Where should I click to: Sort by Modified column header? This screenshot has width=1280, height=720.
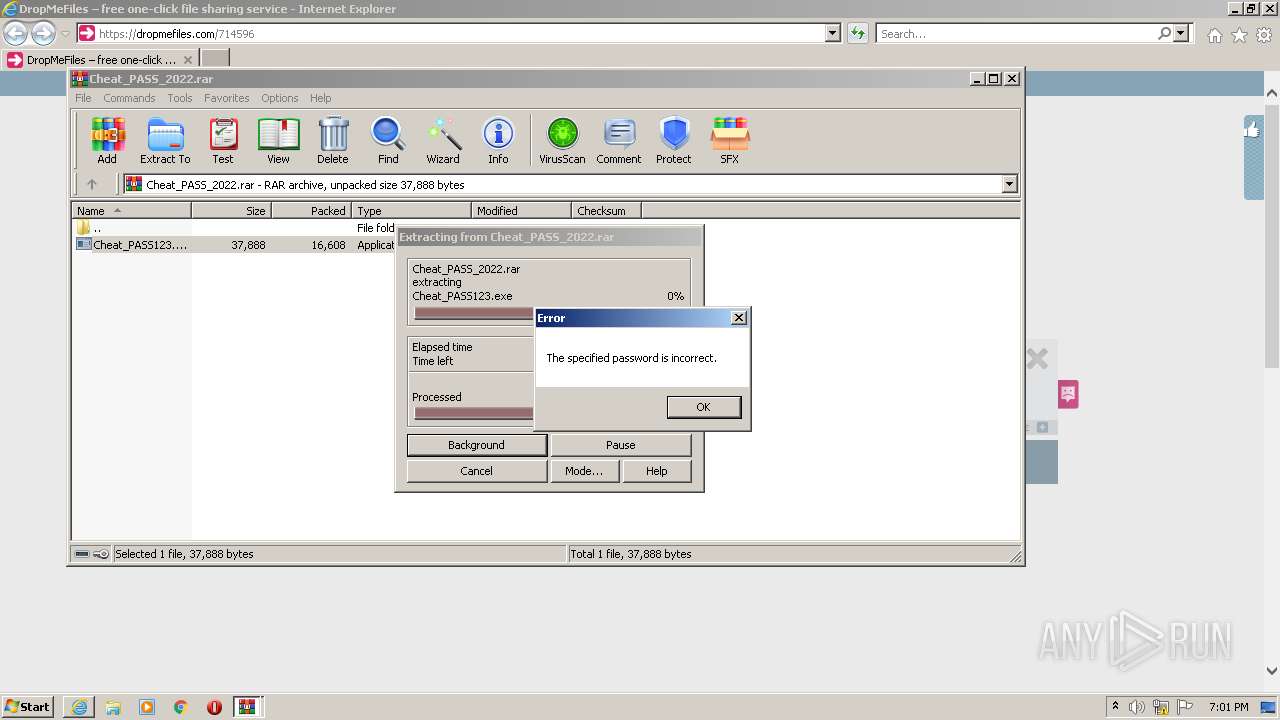click(x=521, y=211)
